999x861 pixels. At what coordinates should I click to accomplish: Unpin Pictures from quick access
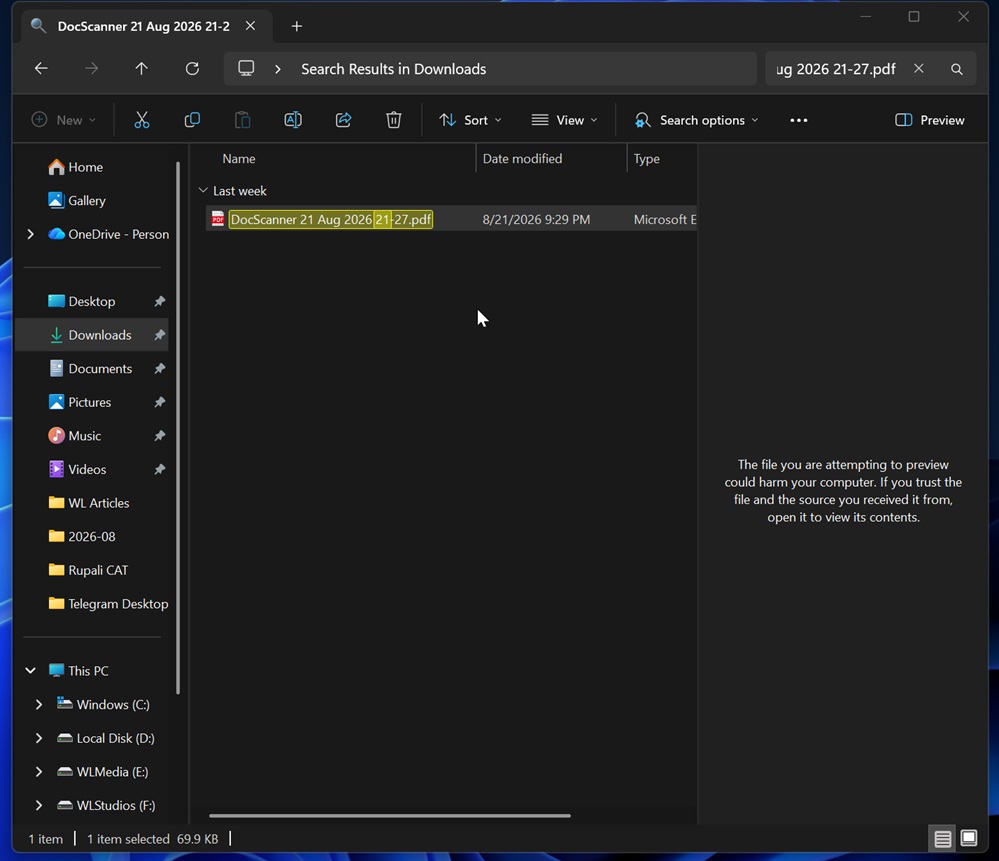pyautogui.click(x=160, y=402)
